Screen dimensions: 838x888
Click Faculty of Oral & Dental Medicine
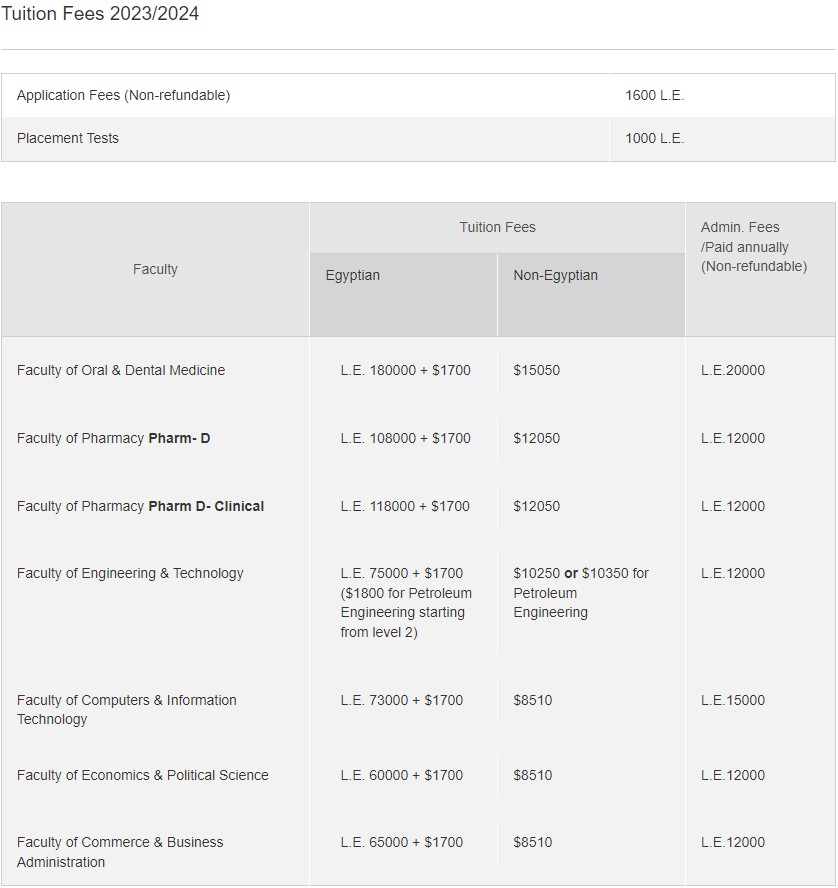[121, 370]
